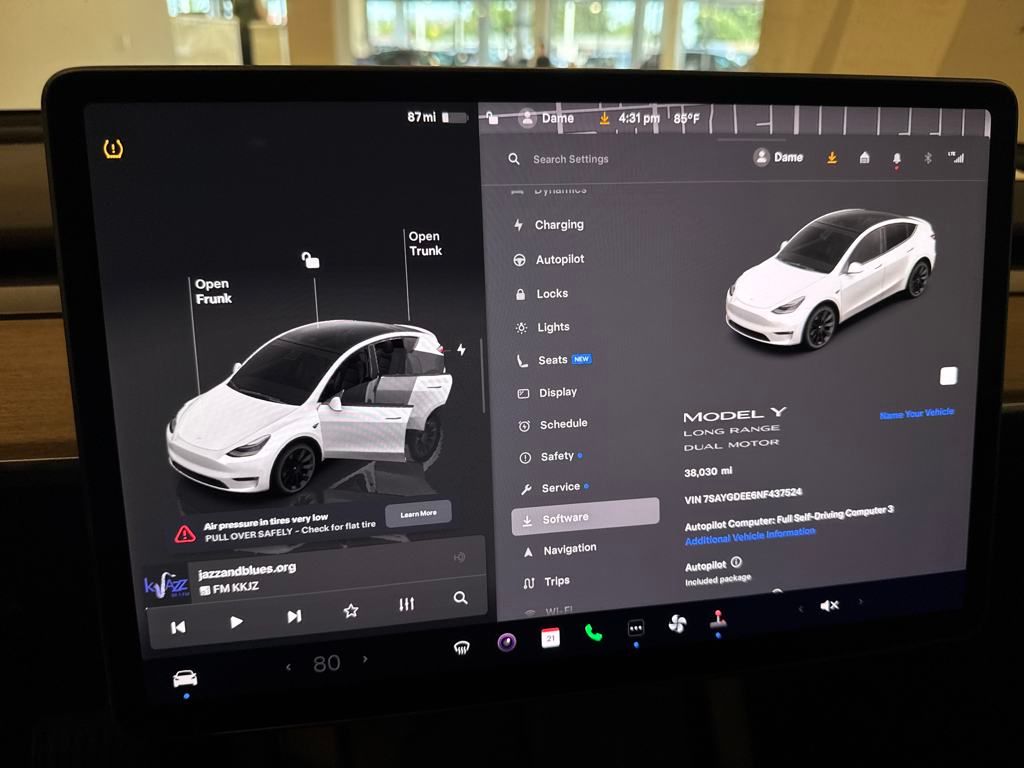
Task: Tap the battery range indicator showing 87 mi
Action: 437,118
